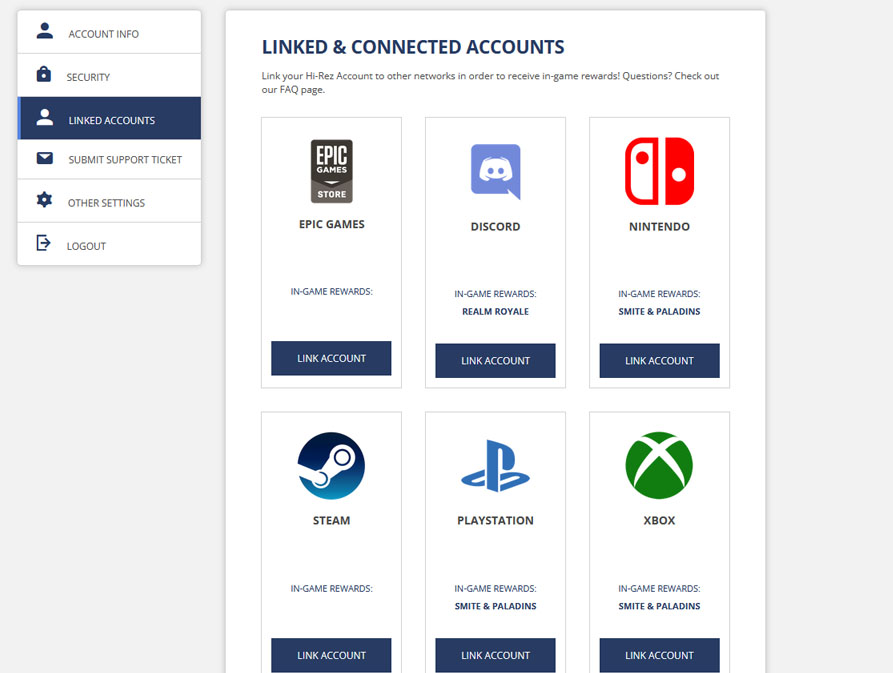
Task: Select the Nintendo Switch icon
Action: (659, 172)
